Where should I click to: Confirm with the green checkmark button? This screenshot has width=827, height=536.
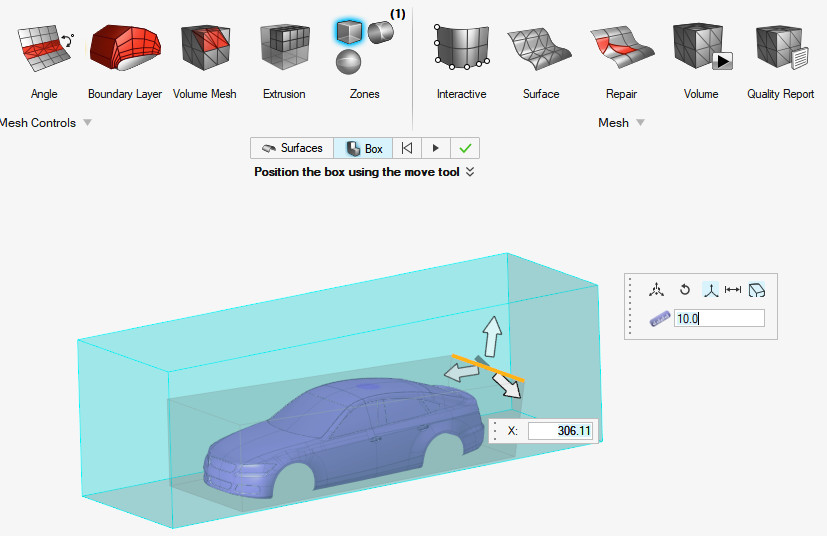coord(465,148)
